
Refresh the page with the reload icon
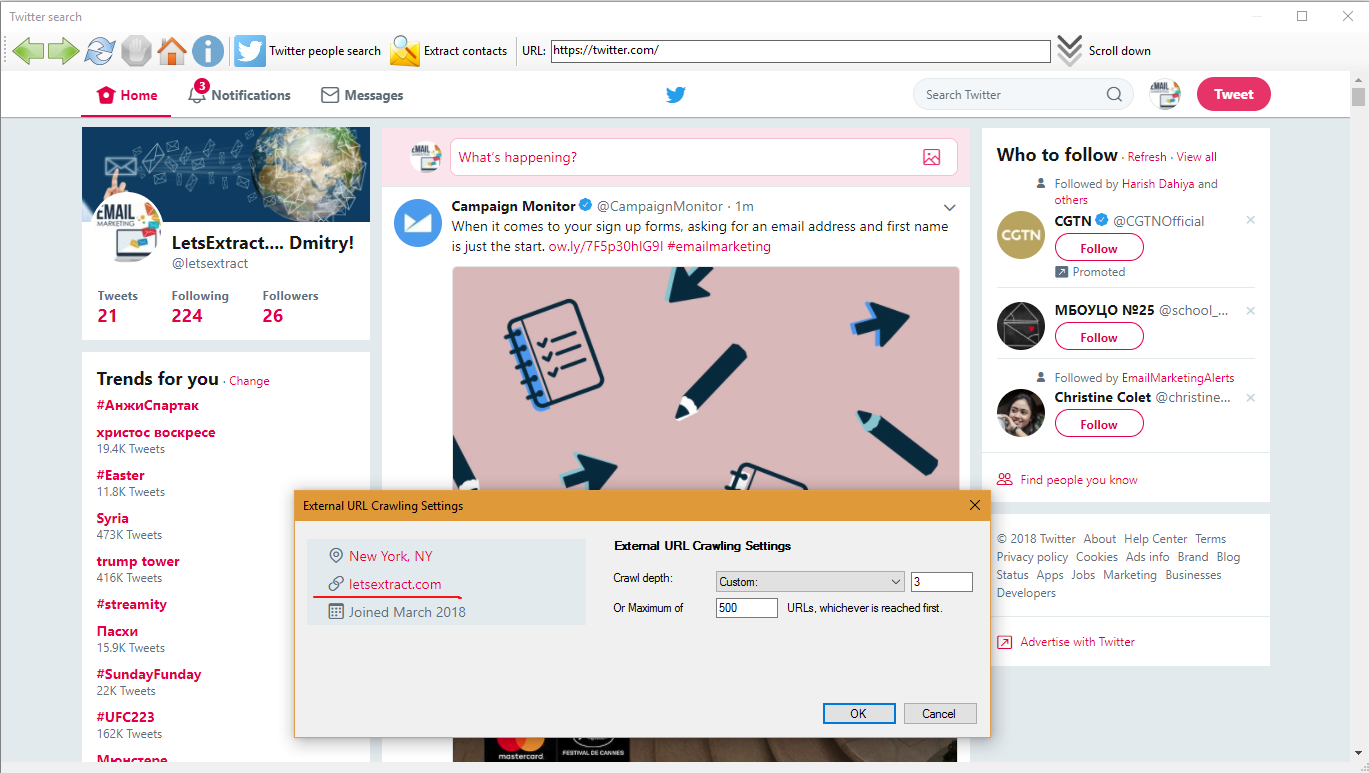pos(100,51)
